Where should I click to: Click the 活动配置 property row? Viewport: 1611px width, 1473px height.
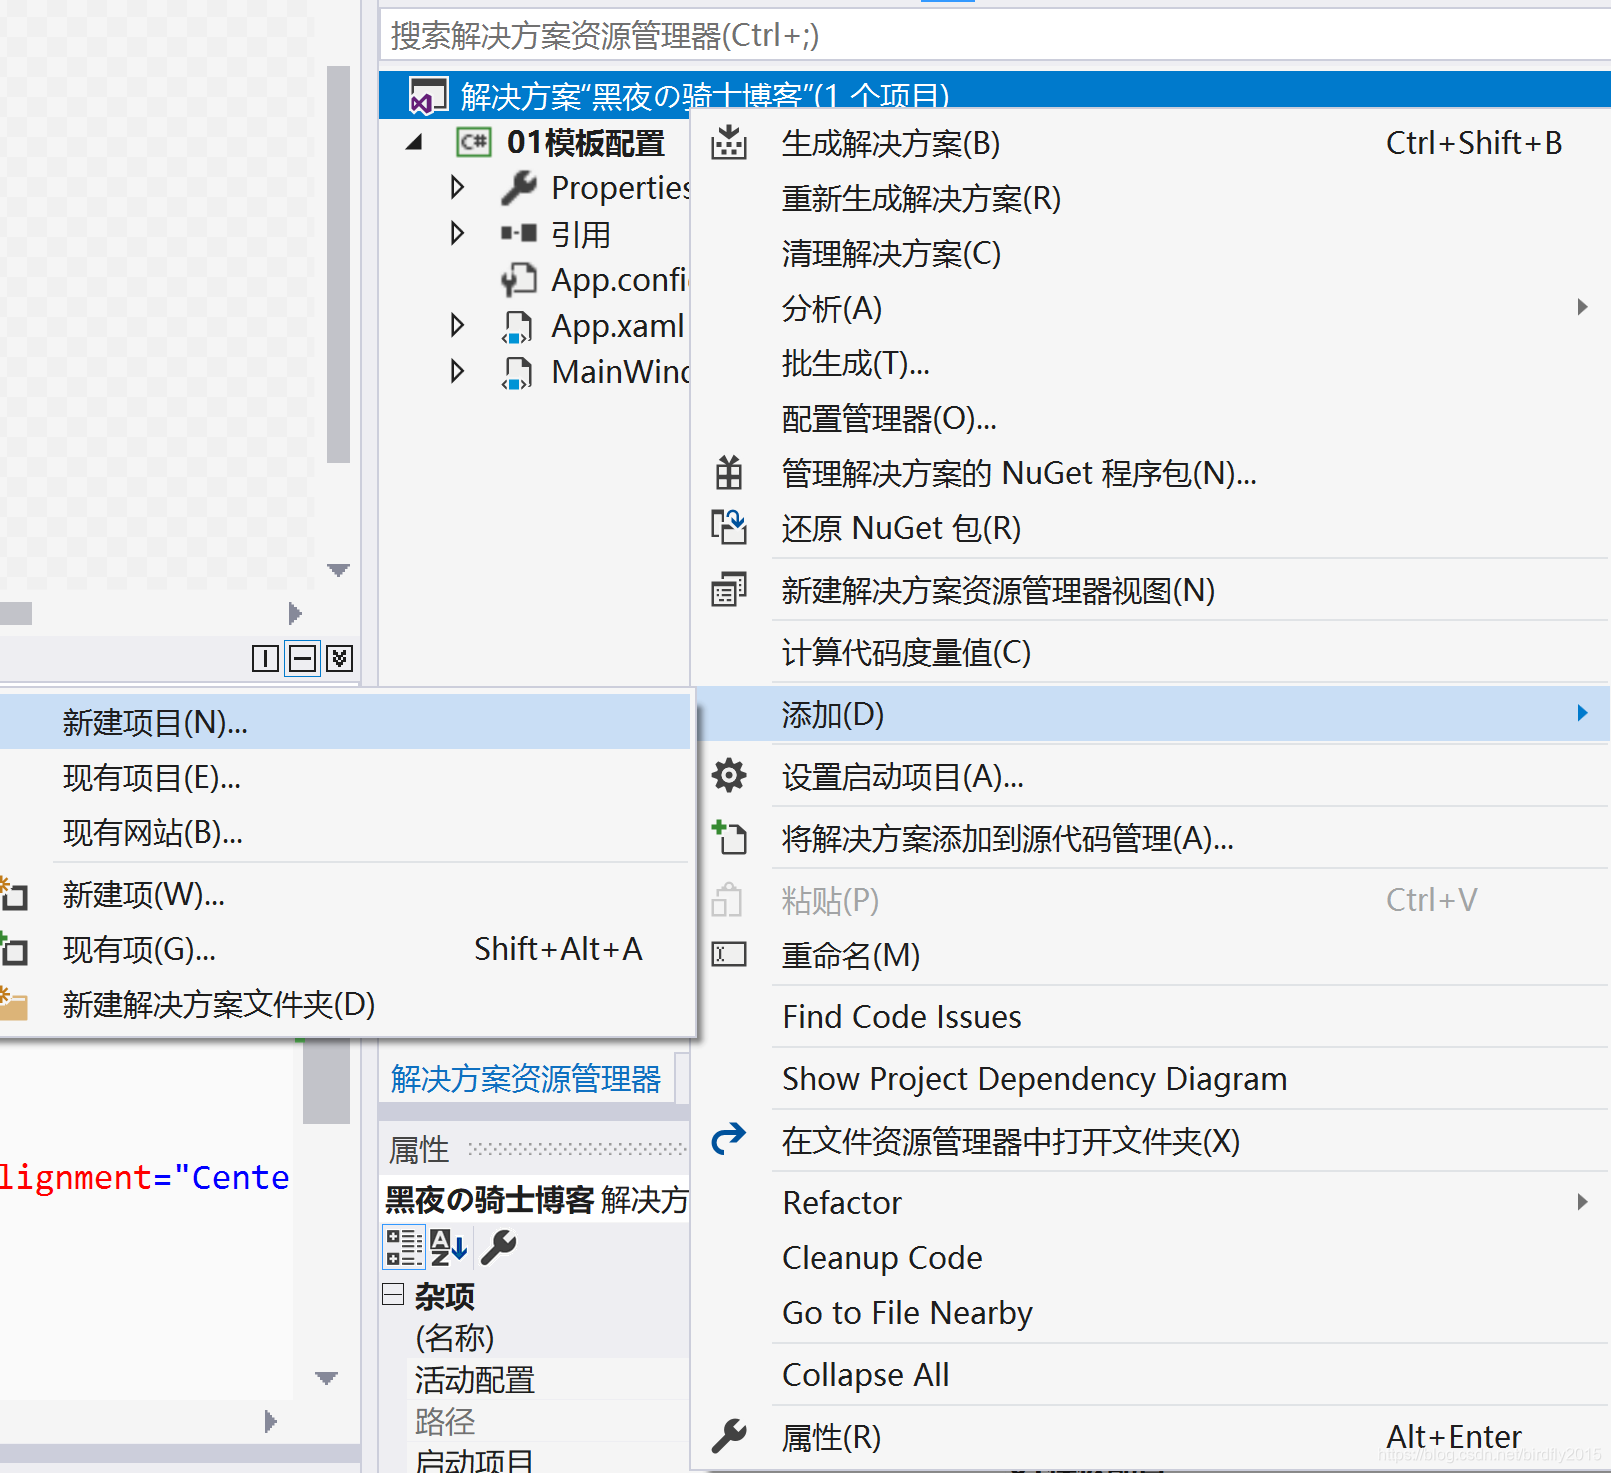click(549, 1379)
